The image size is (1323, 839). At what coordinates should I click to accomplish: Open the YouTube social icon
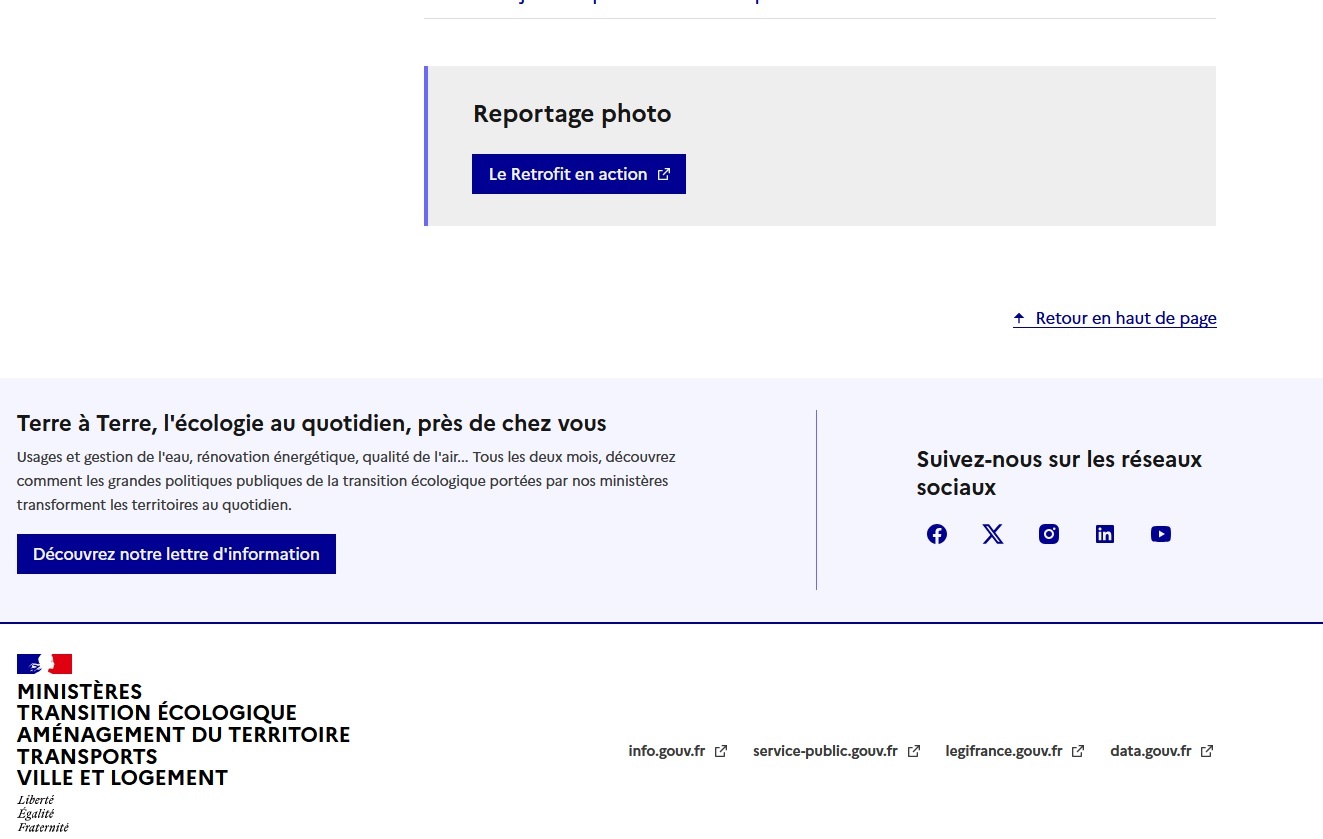coord(1161,534)
